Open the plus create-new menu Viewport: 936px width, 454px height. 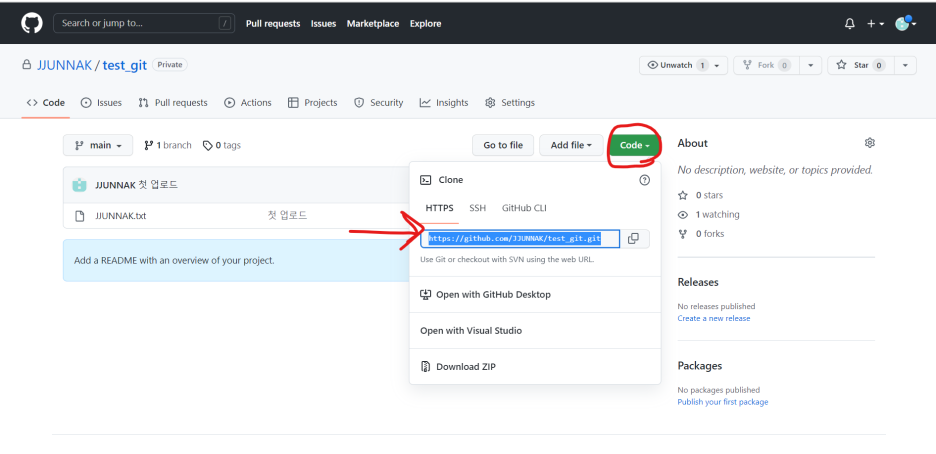click(875, 24)
